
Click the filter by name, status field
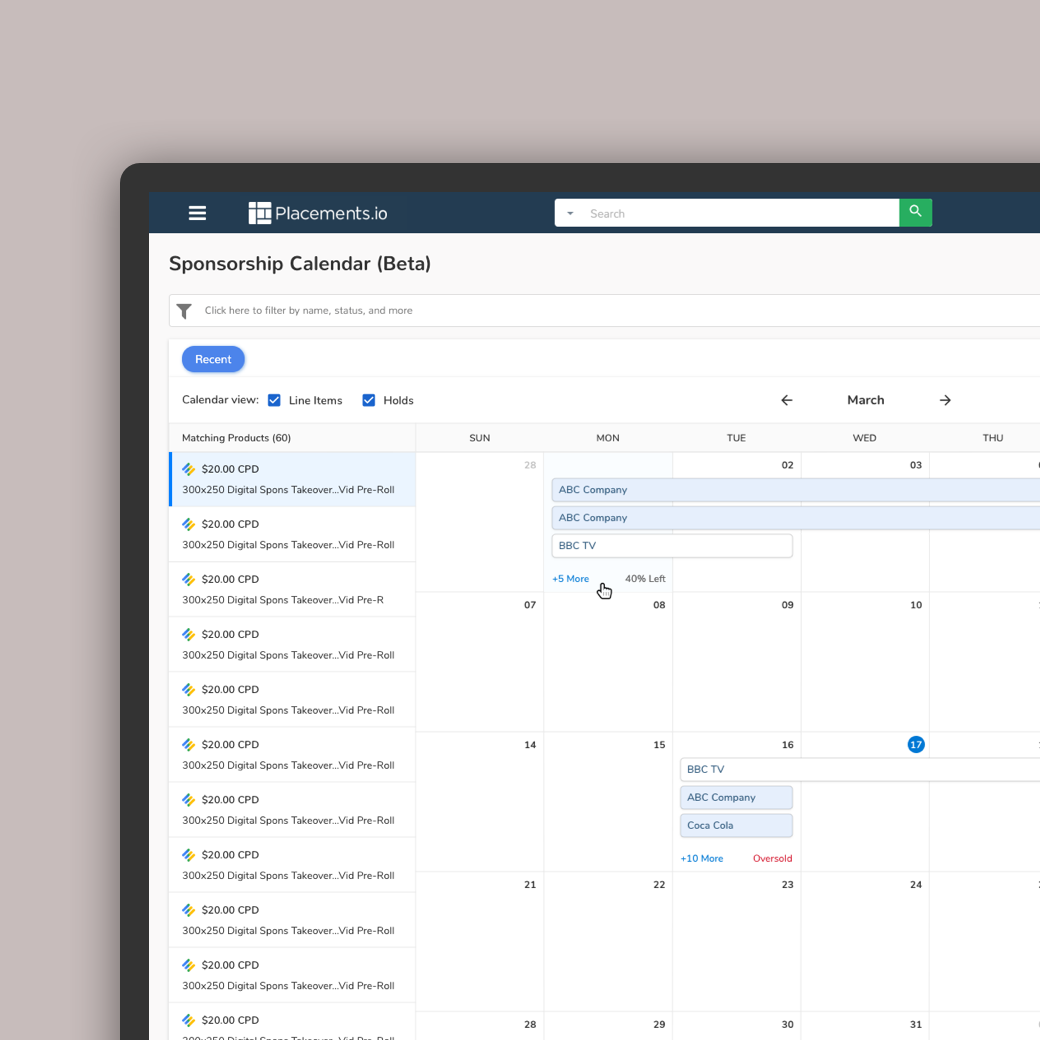click(x=600, y=311)
